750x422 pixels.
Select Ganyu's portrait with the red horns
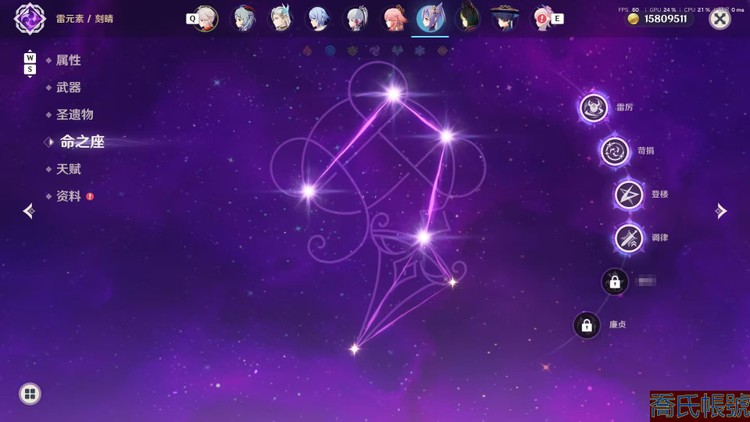point(244,19)
